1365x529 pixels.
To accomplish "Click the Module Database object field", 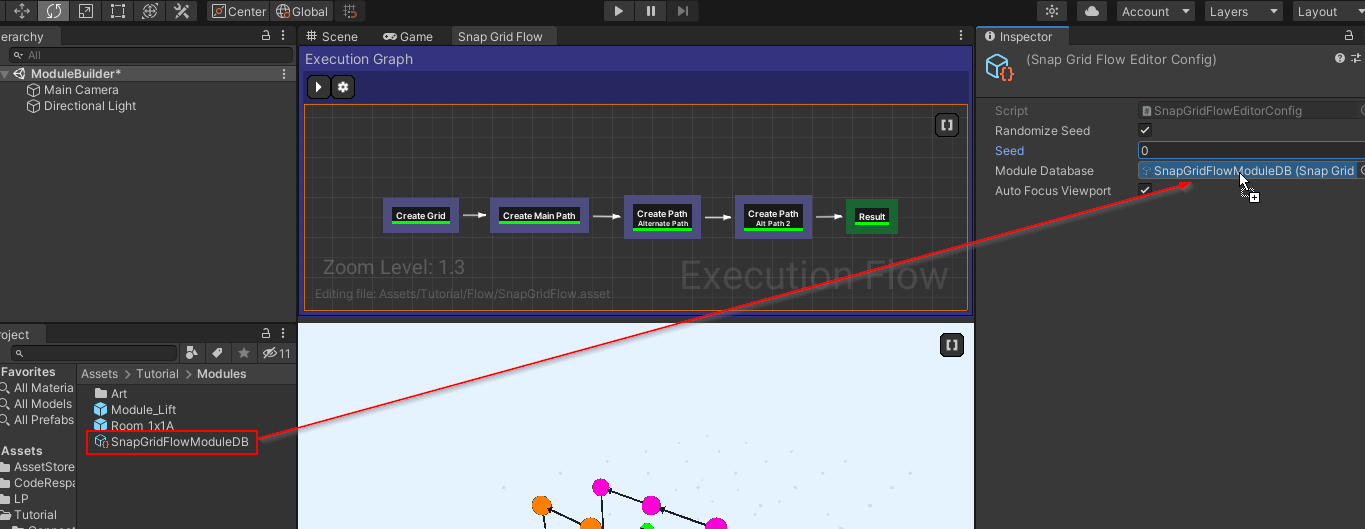I will tap(1246, 171).
